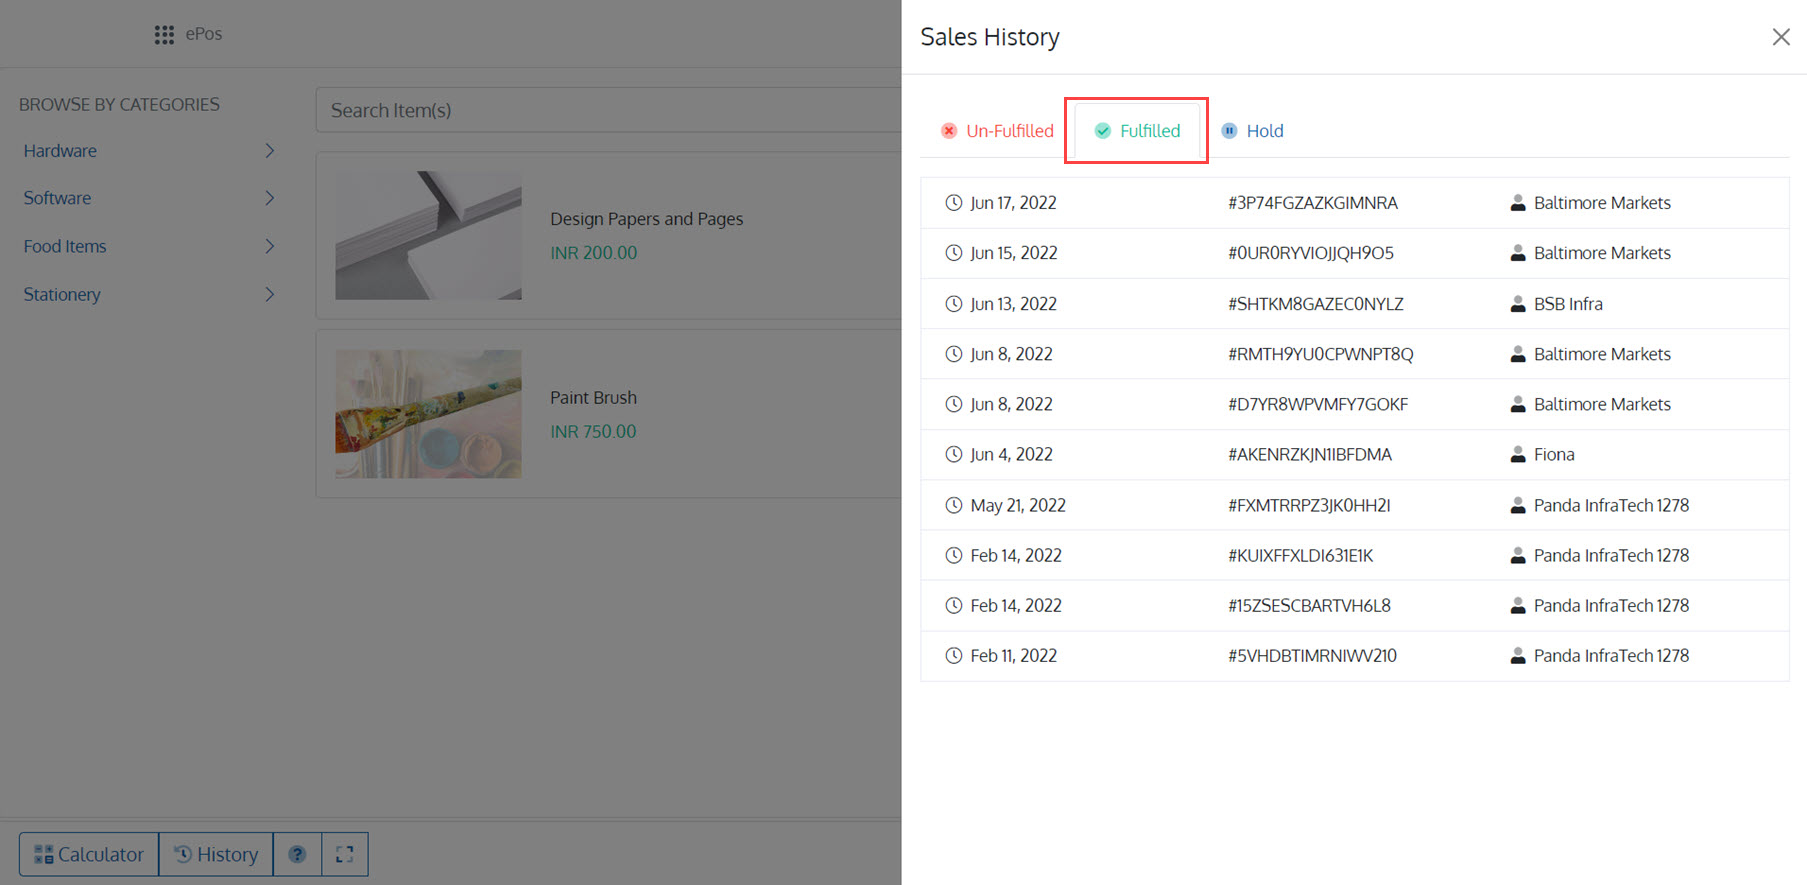Image resolution: width=1807 pixels, height=885 pixels.
Task: Click the customer icon on the Feb 11 row
Action: 1517,656
